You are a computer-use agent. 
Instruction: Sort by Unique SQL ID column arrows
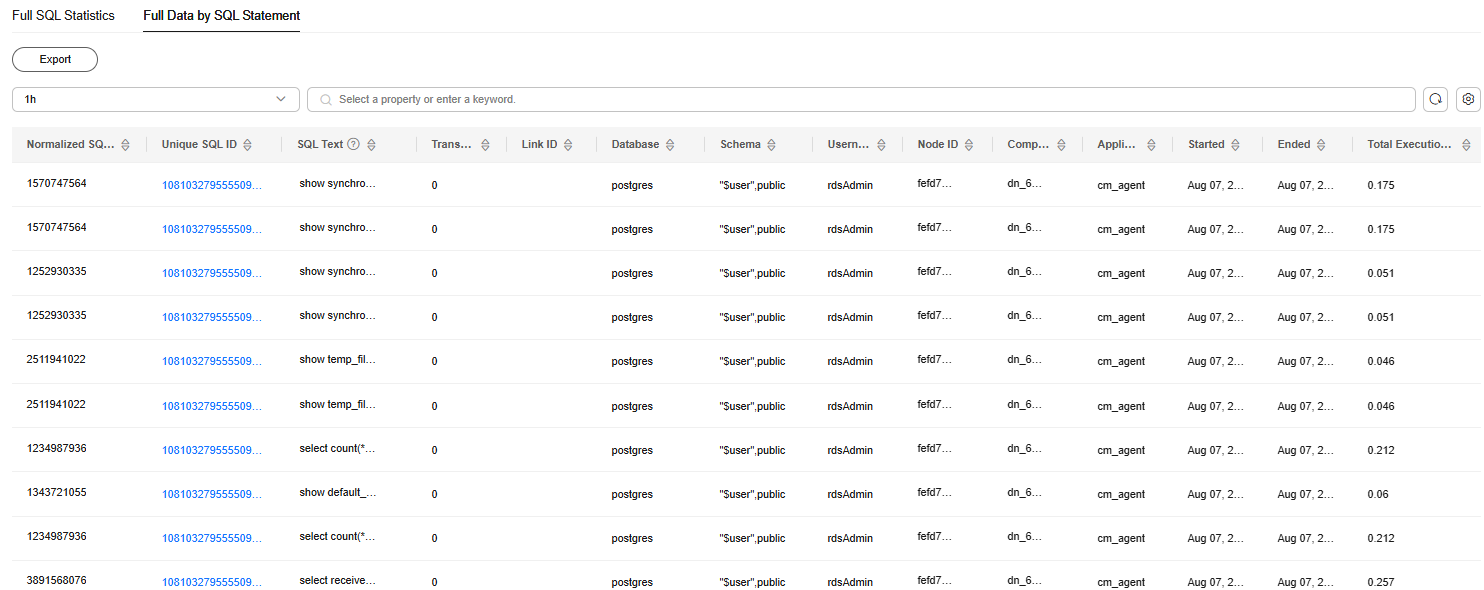click(247, 145)
